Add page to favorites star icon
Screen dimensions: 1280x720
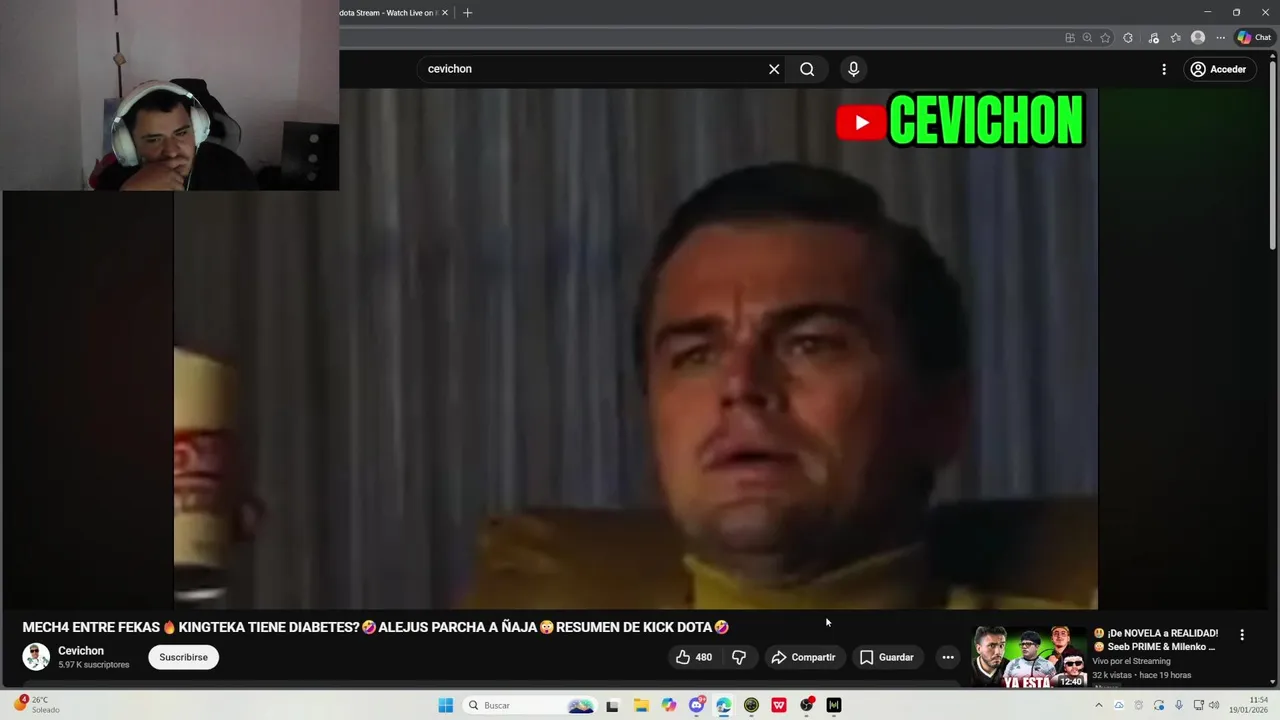1105,38
